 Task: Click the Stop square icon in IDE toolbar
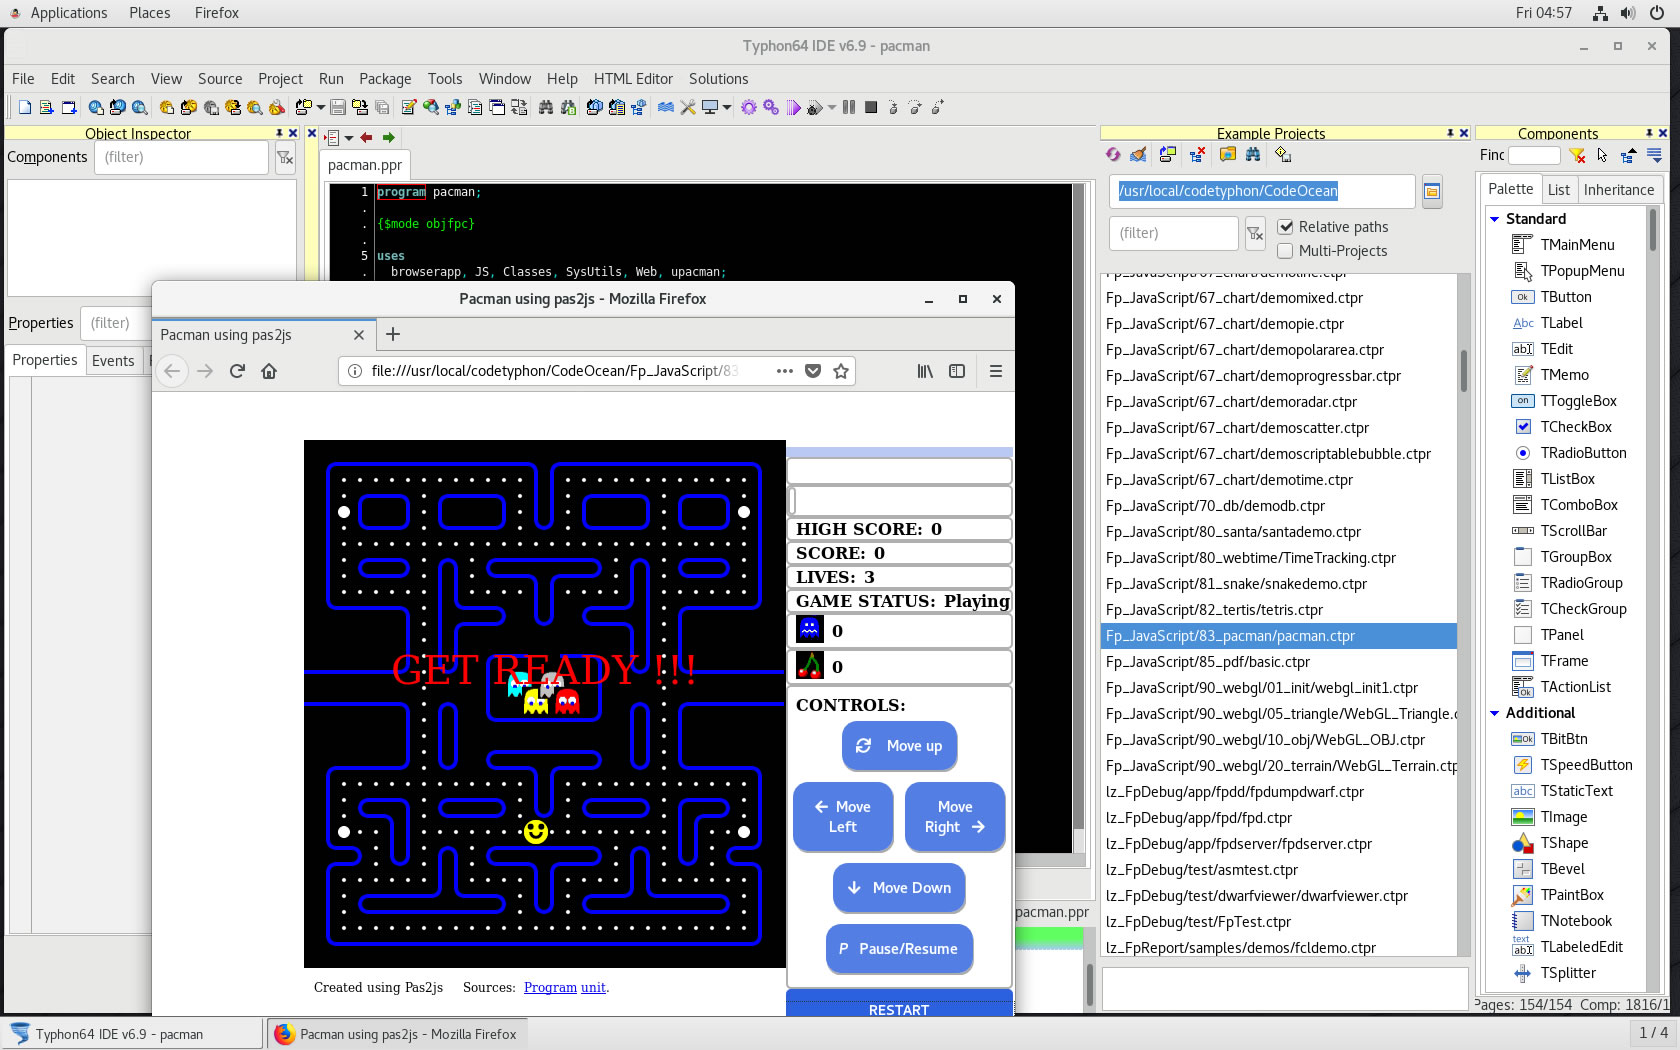click(871, 107)
